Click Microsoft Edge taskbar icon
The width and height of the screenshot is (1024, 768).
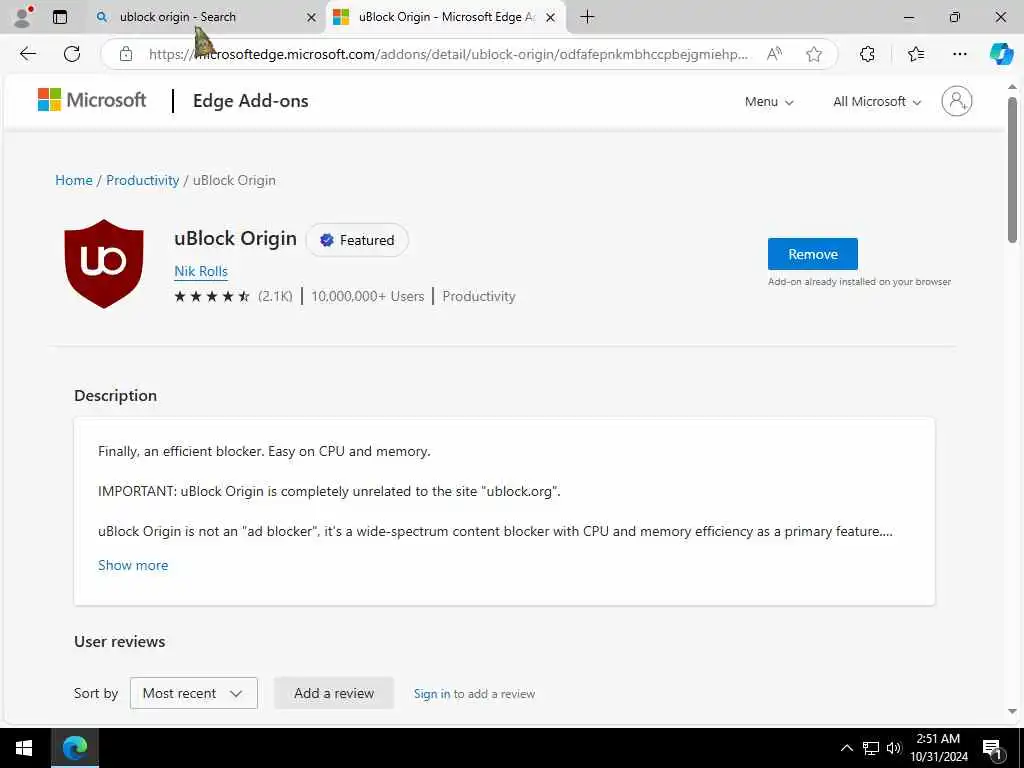pos(75,748)
